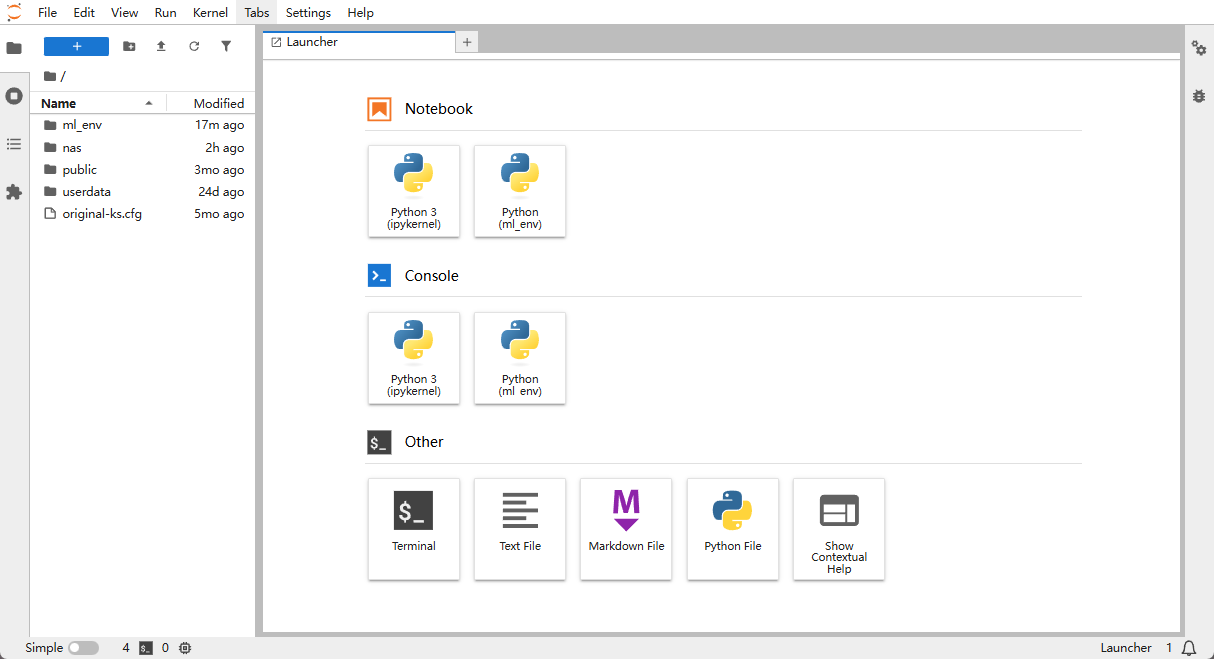1214x659 pixels.
Task: Toggle Simple interface mode switch
Action: point(83,648)
